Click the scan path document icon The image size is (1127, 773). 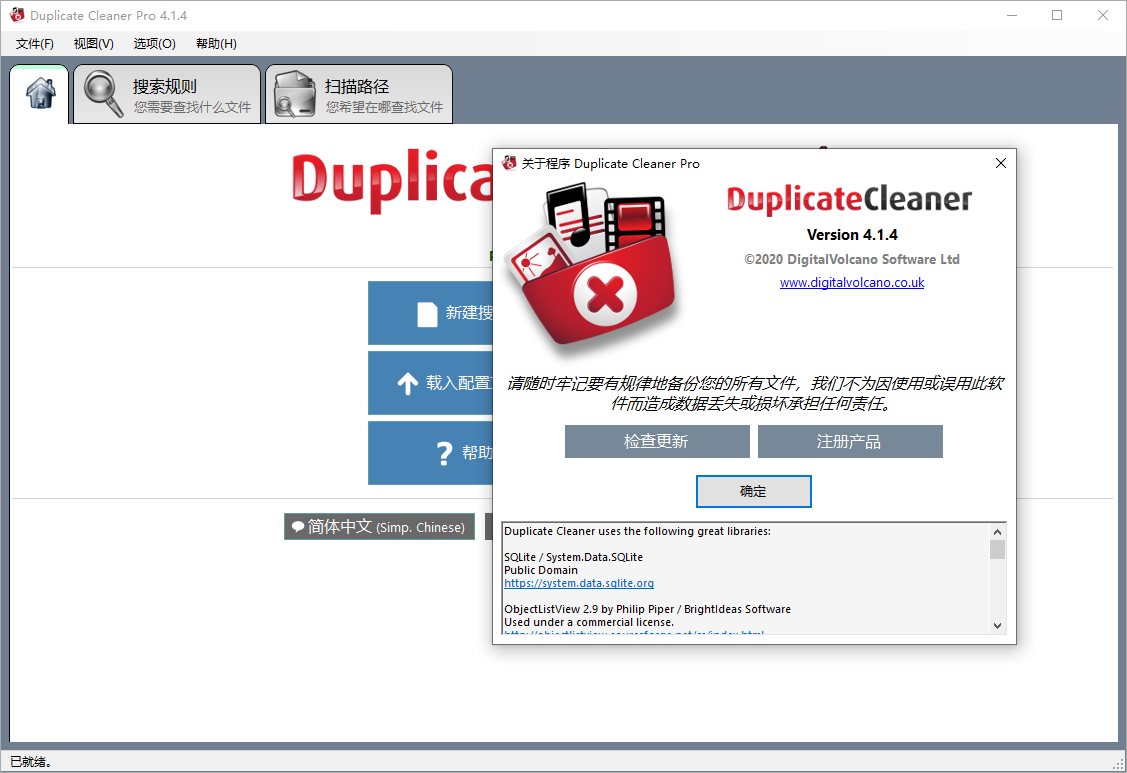[293, 93]
